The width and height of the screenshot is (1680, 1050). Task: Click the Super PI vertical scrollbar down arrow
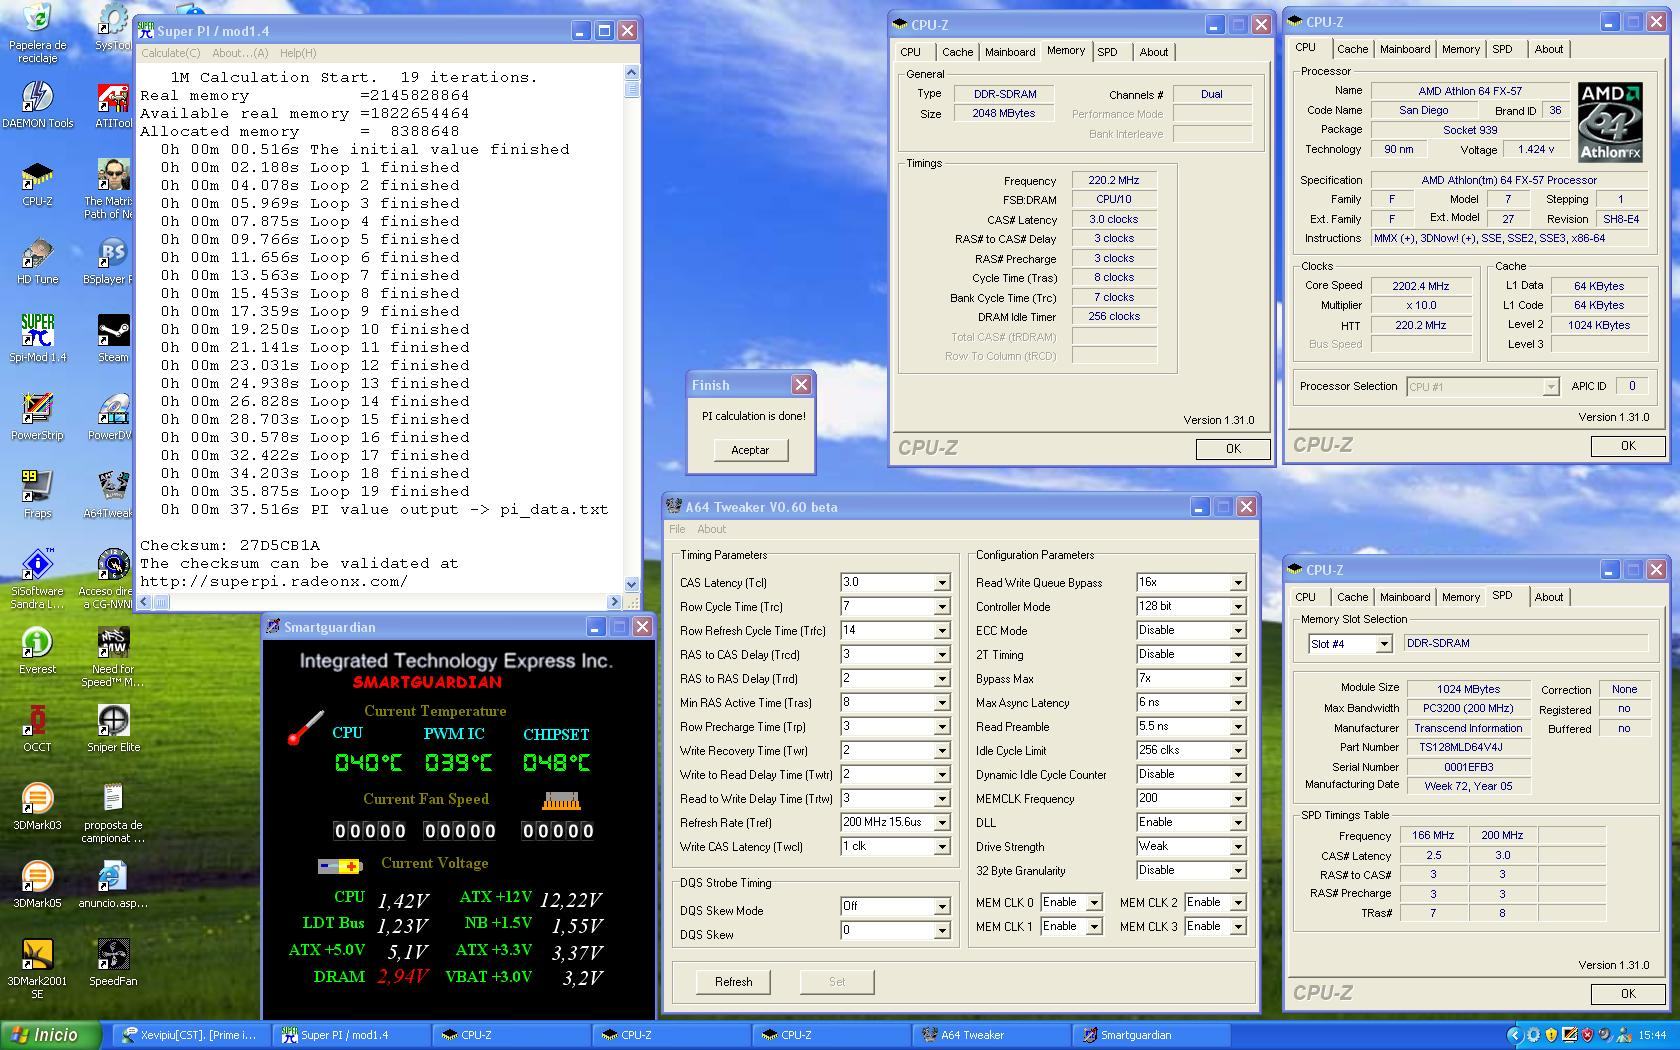pyautogui.click(x=631, y=584)
